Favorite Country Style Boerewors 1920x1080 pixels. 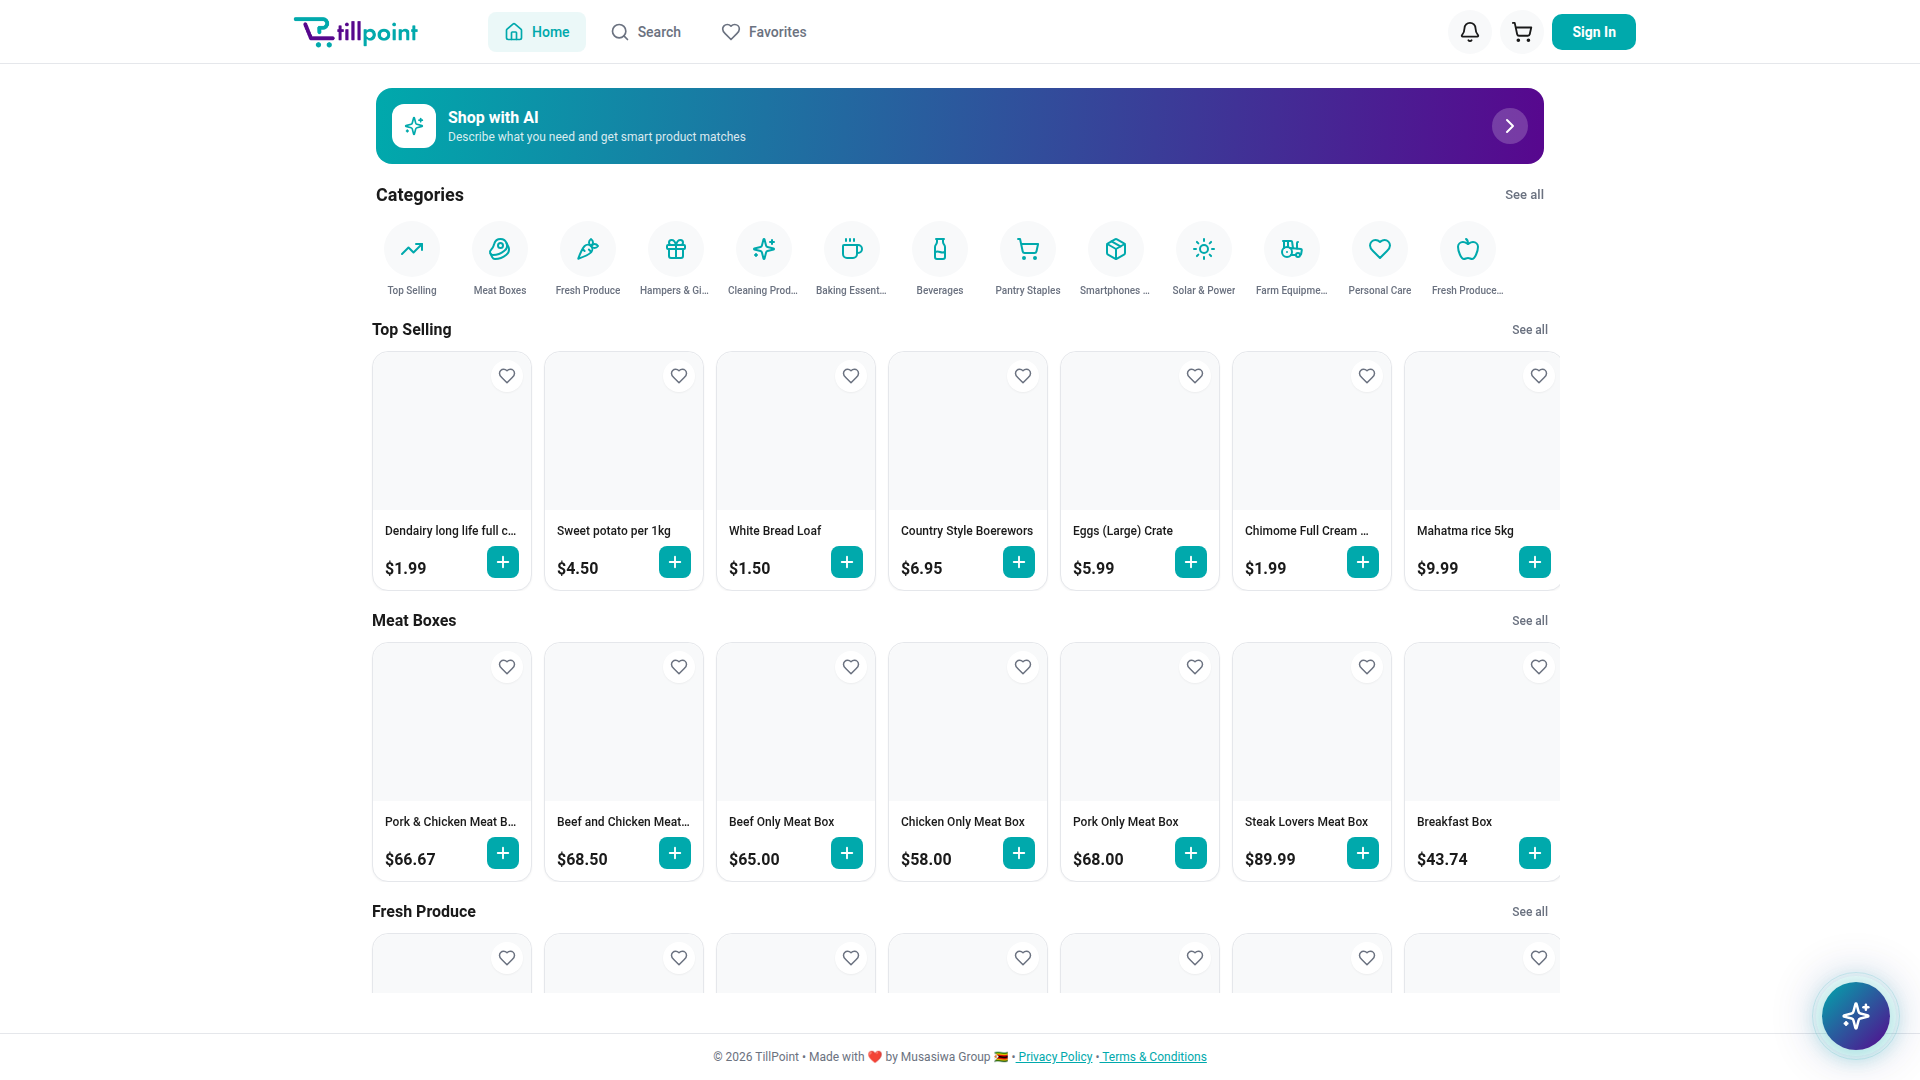point(1023,376)
